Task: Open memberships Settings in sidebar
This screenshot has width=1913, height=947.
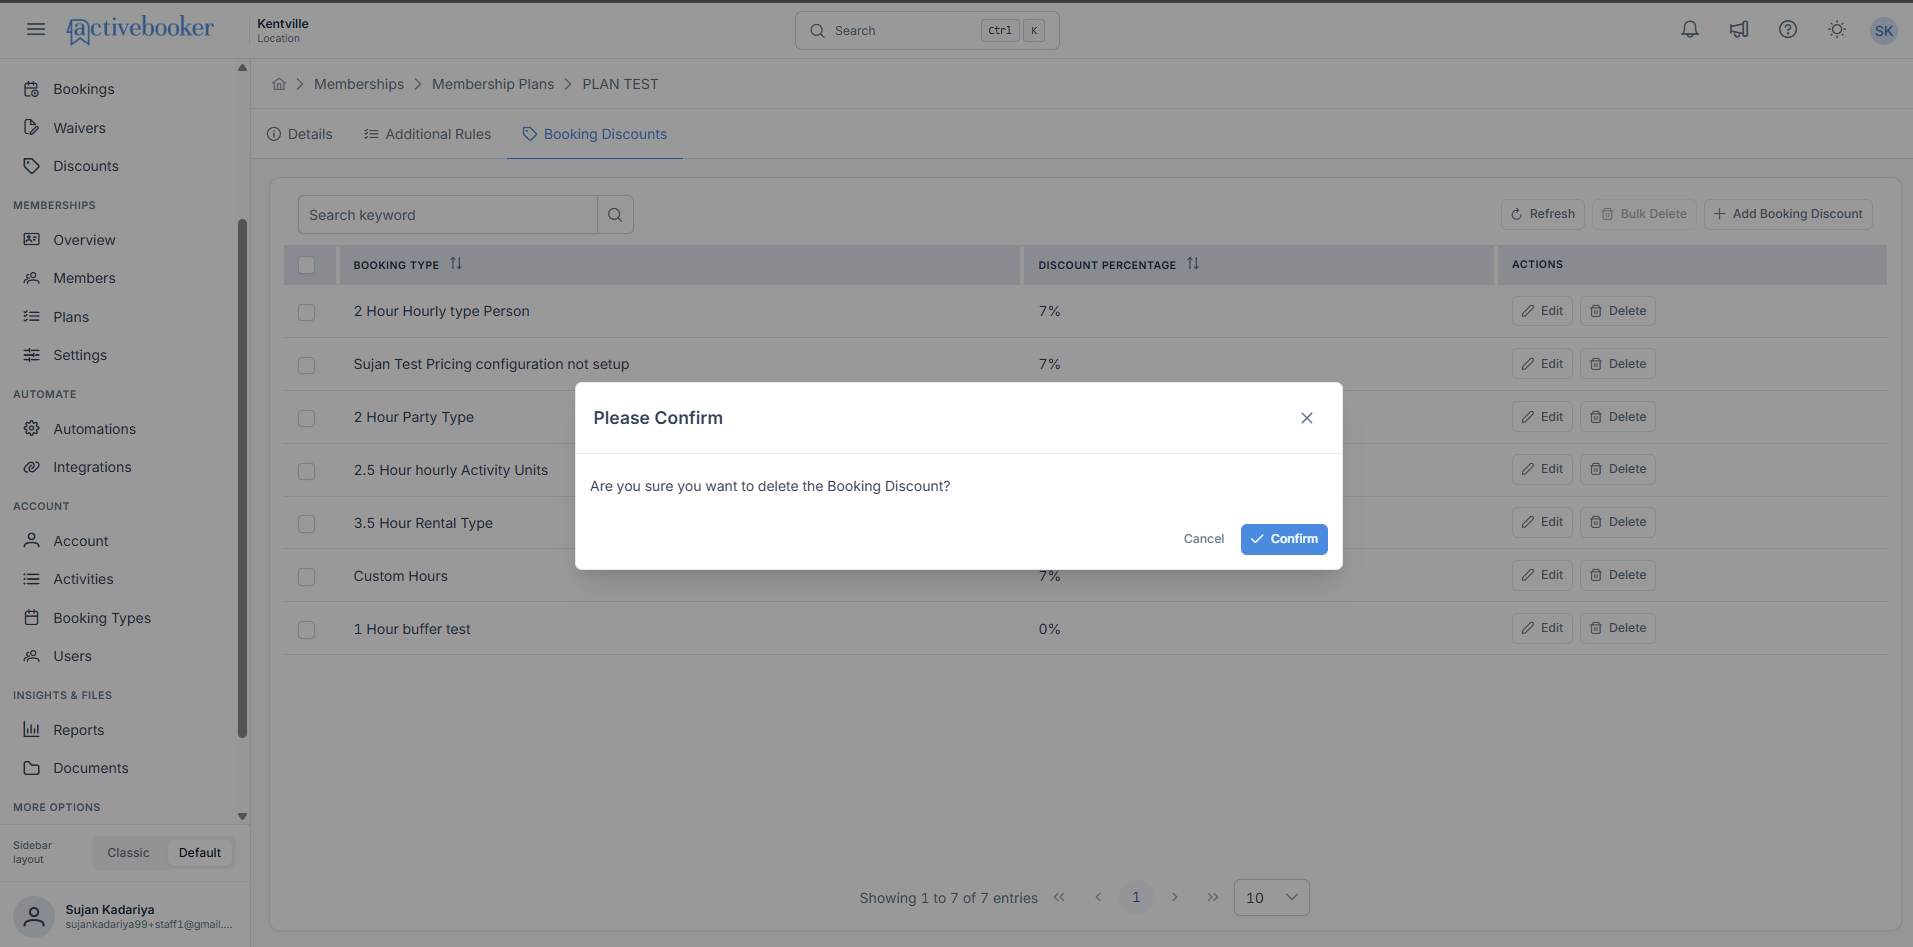Action: tap(80, 355)
